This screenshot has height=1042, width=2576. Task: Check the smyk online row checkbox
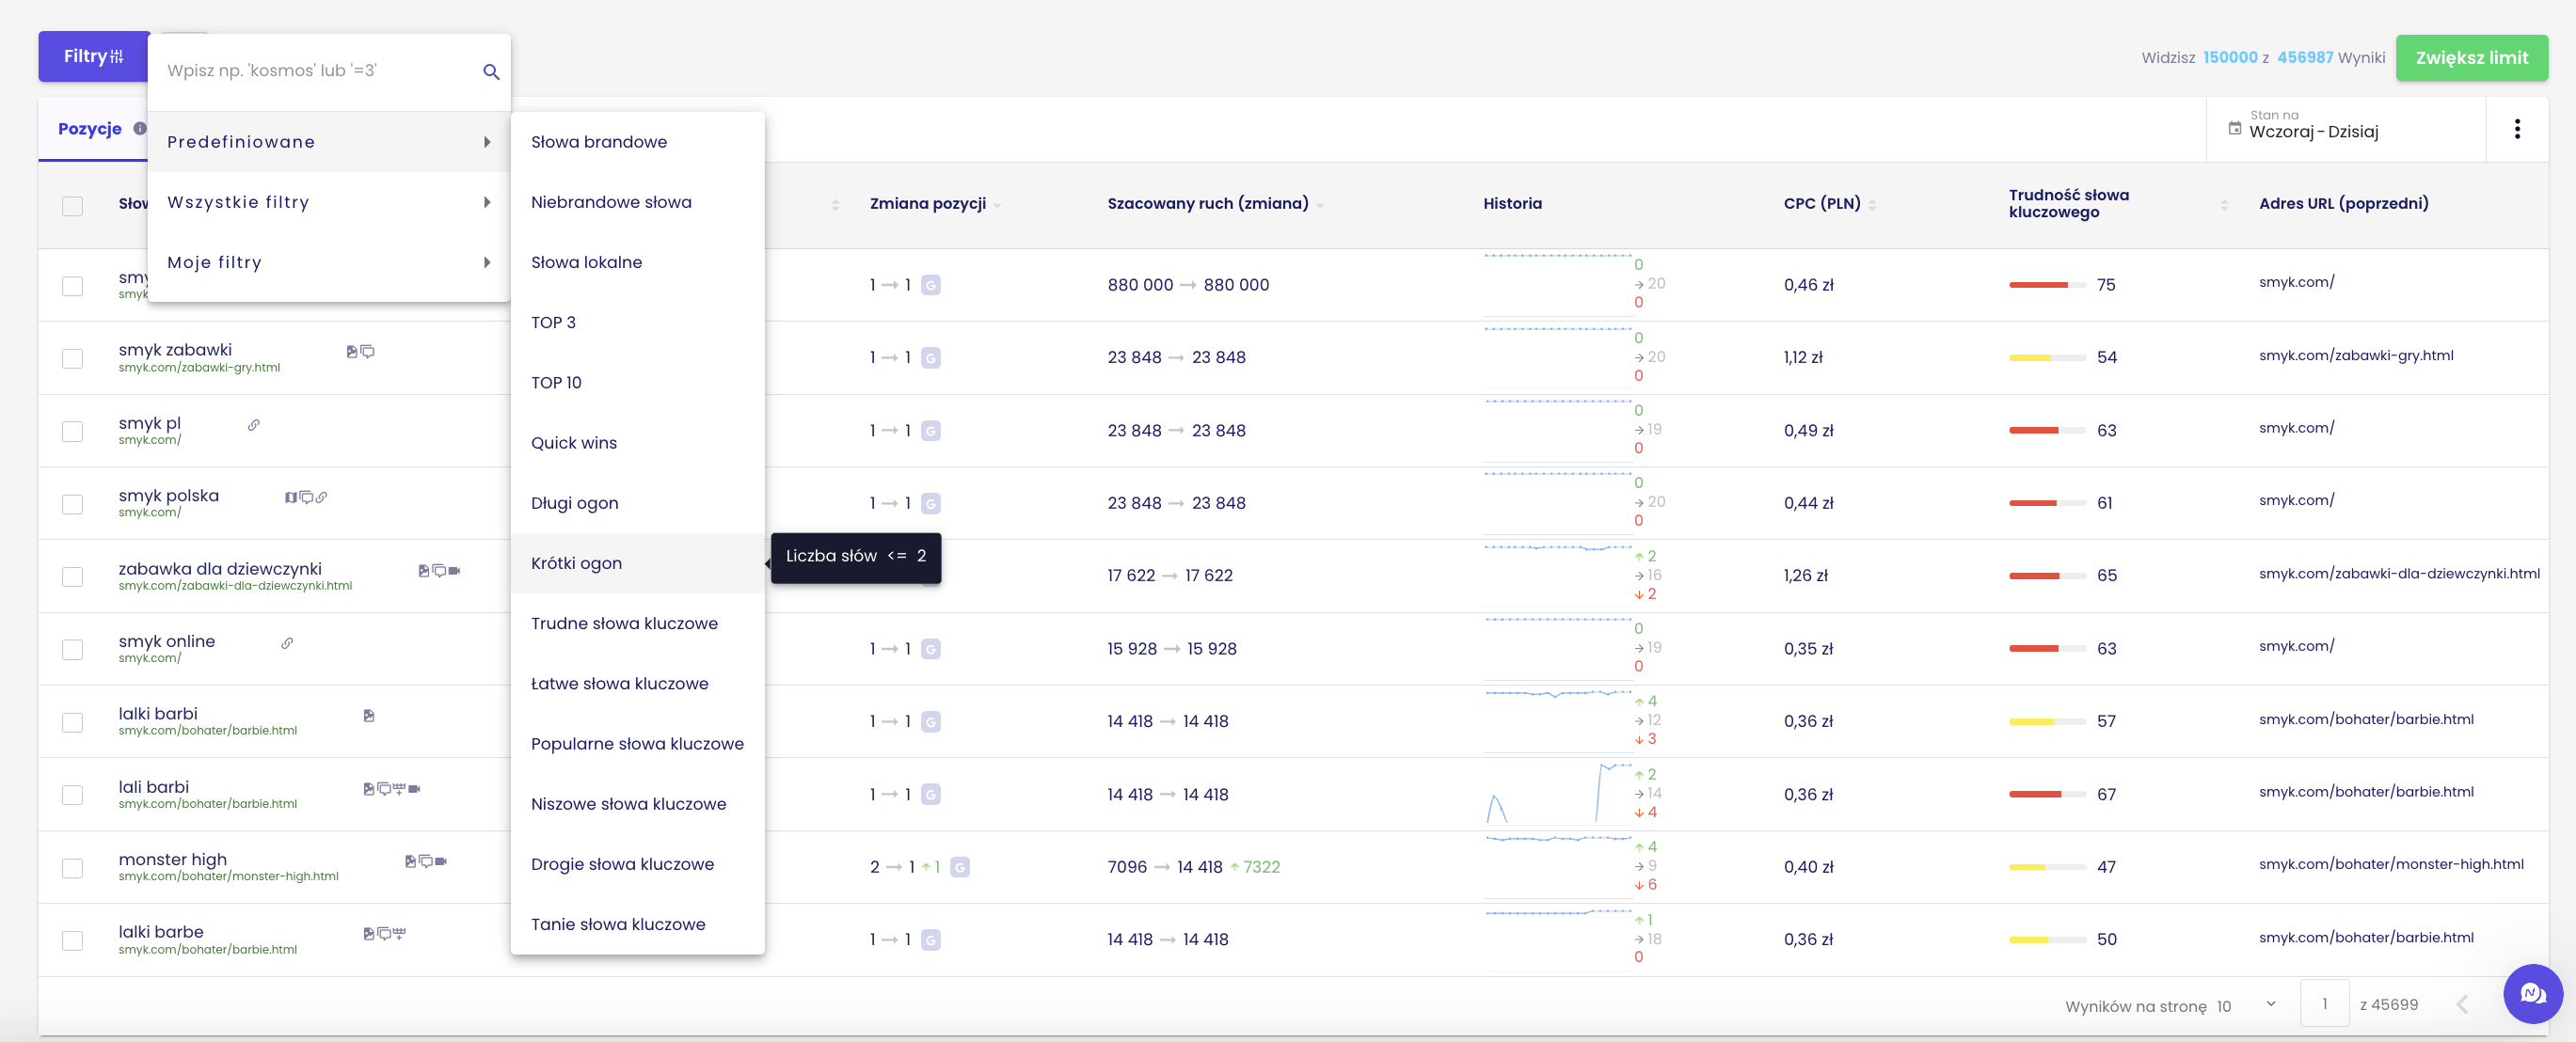pyautogui.click(x=72, y=649)
